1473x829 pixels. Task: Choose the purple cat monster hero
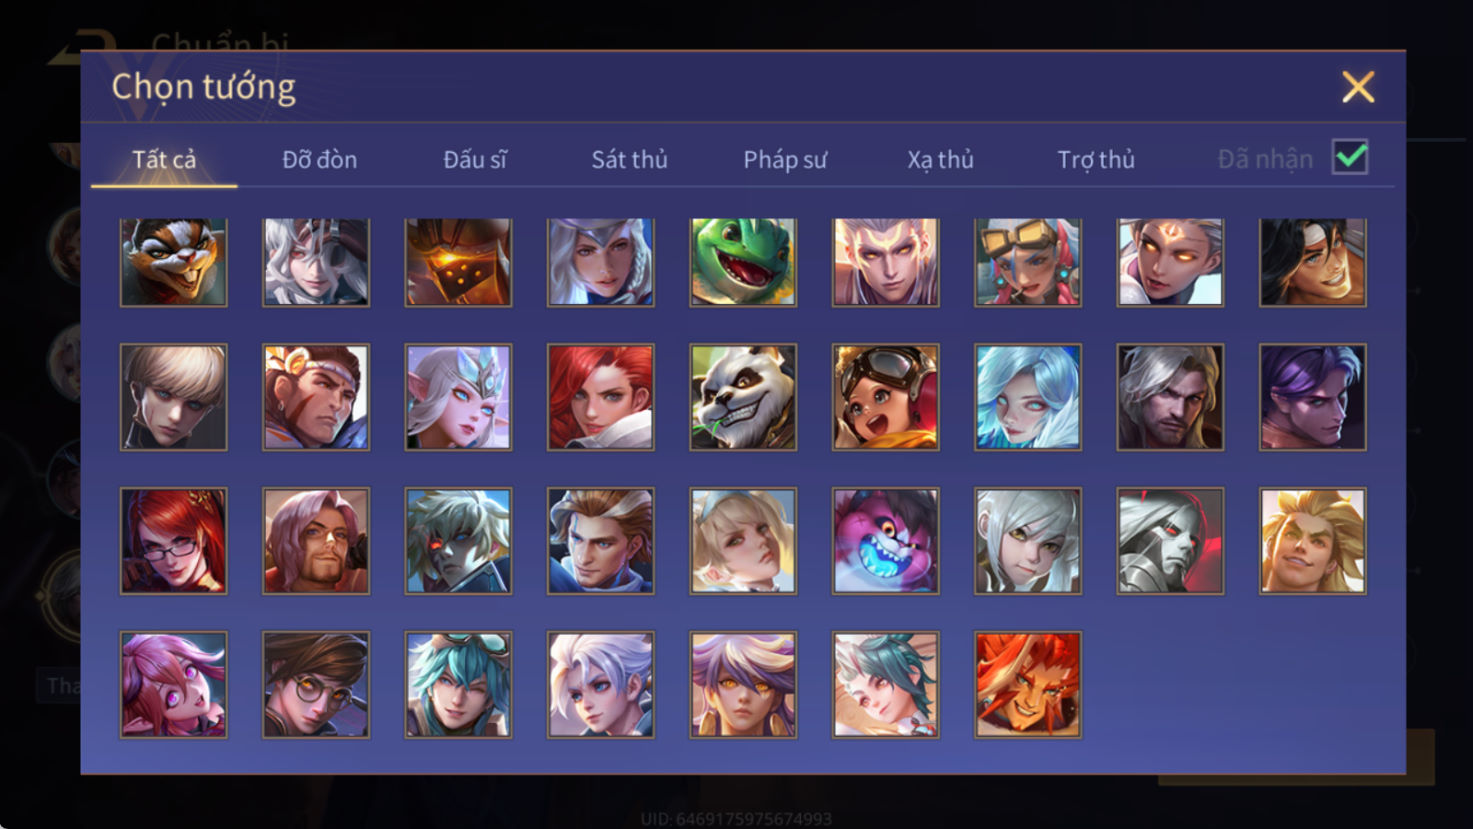(x=885, y=541)
